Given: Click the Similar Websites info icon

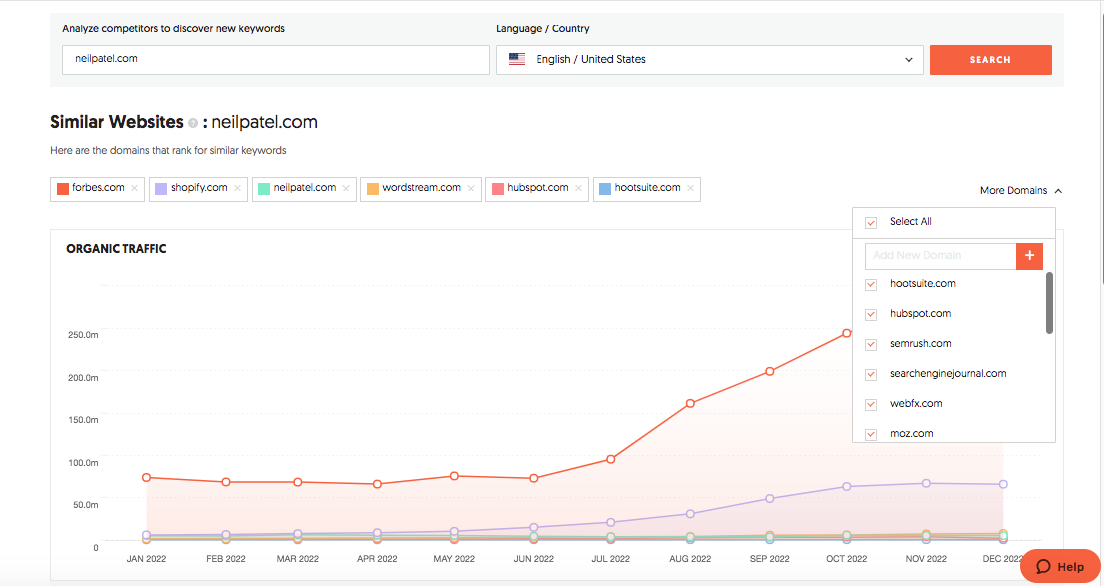Looking at the screenshot, I should click(x=193, y=123).
